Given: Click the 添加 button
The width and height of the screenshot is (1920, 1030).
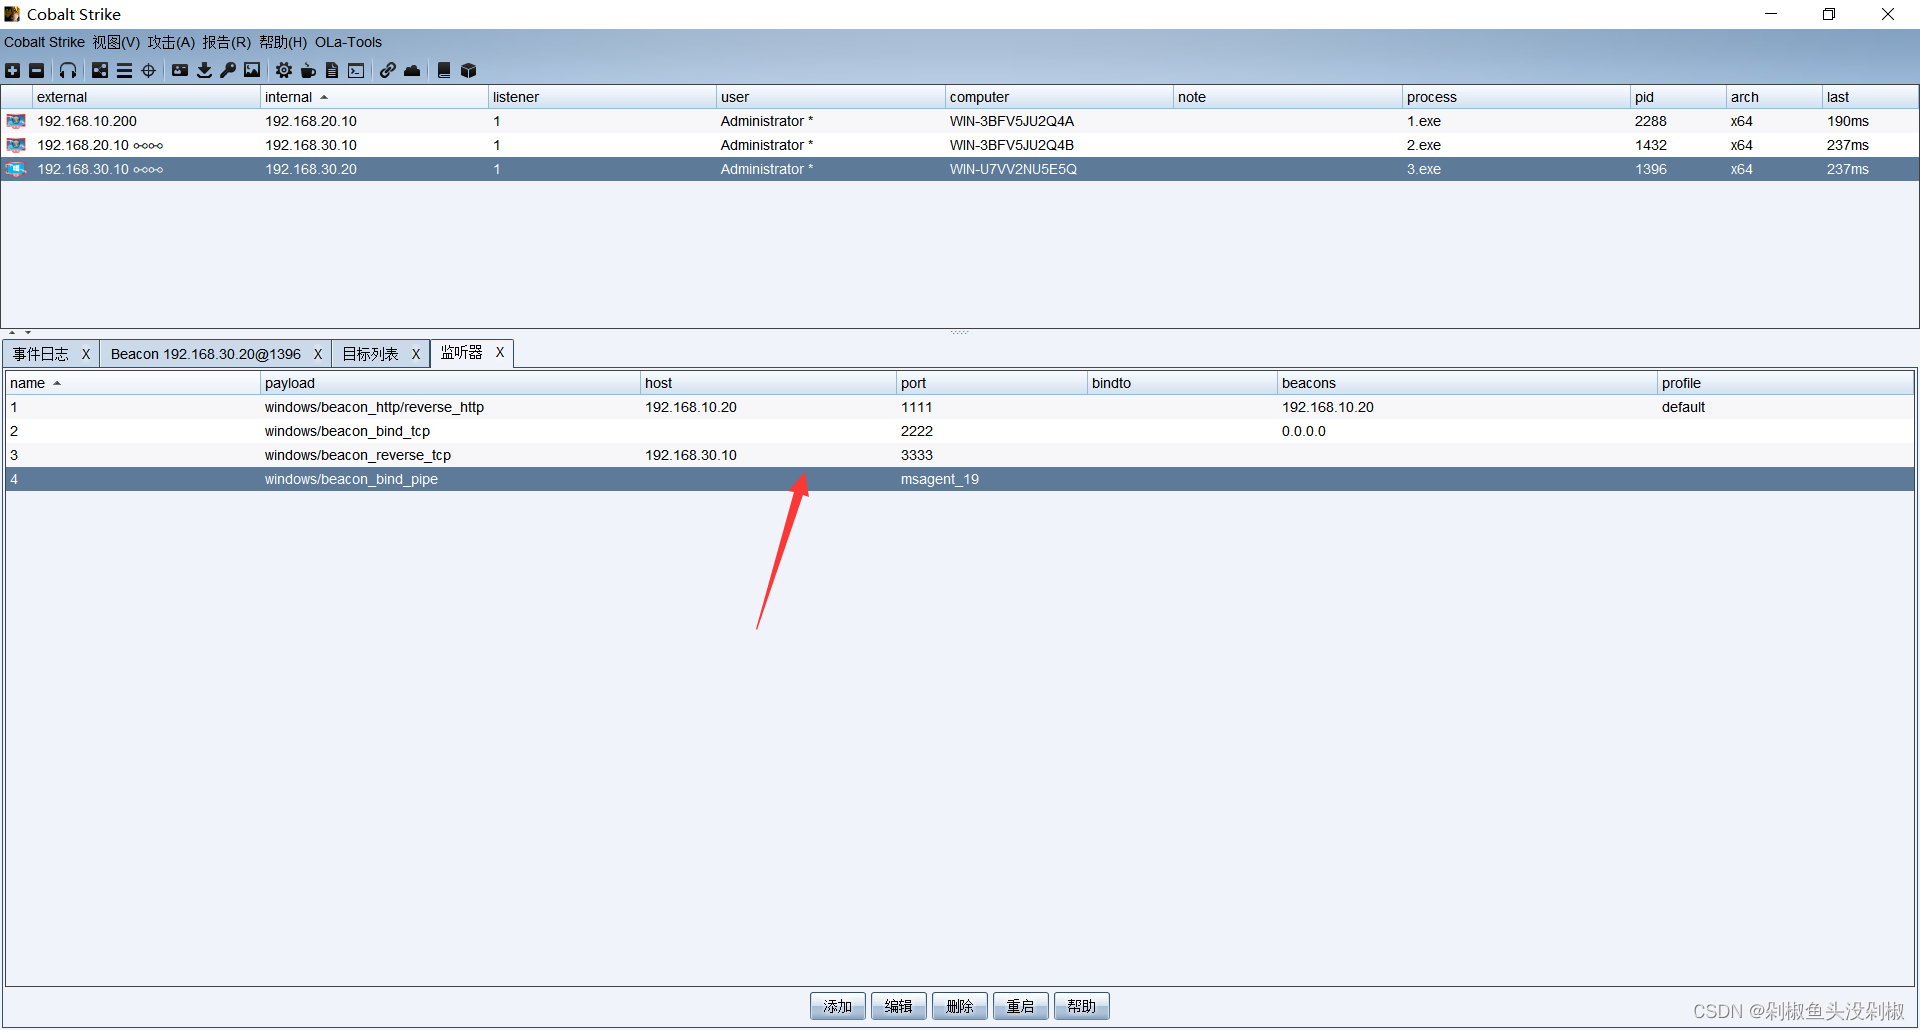Looking at the screenshot, I should click(x=838, y=1006).
